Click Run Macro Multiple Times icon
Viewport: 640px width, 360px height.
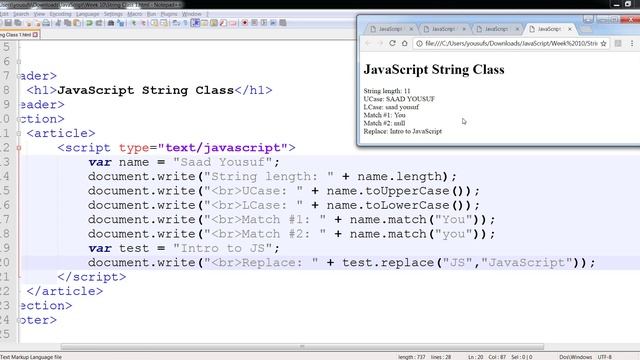(x=273, y=23)
